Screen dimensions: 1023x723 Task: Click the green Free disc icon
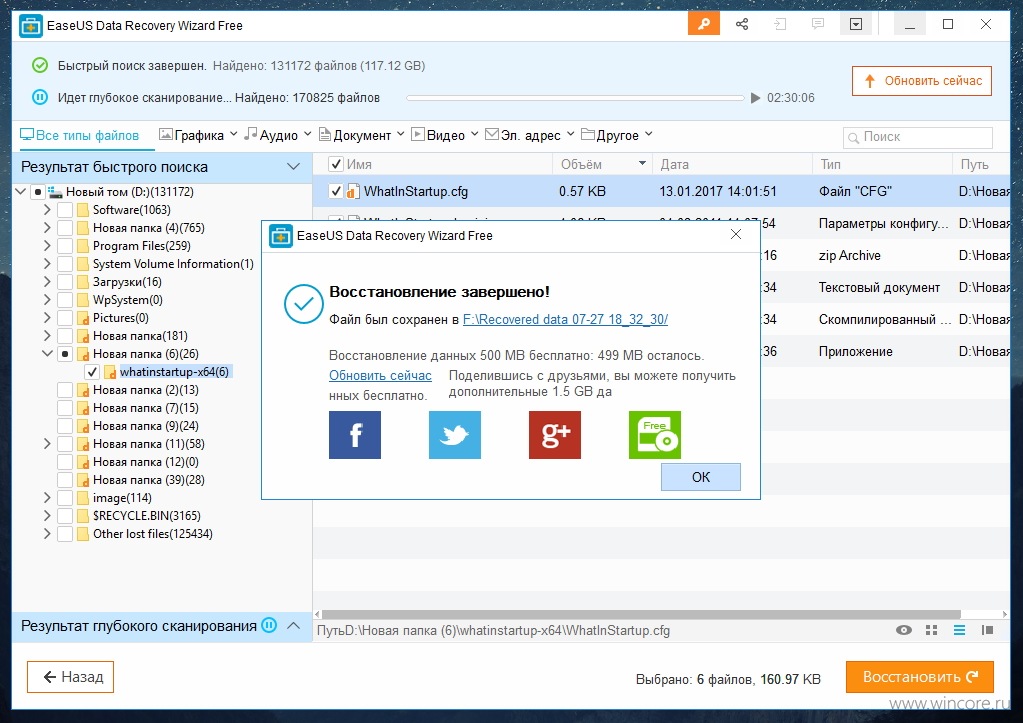(x=654, y=435)
